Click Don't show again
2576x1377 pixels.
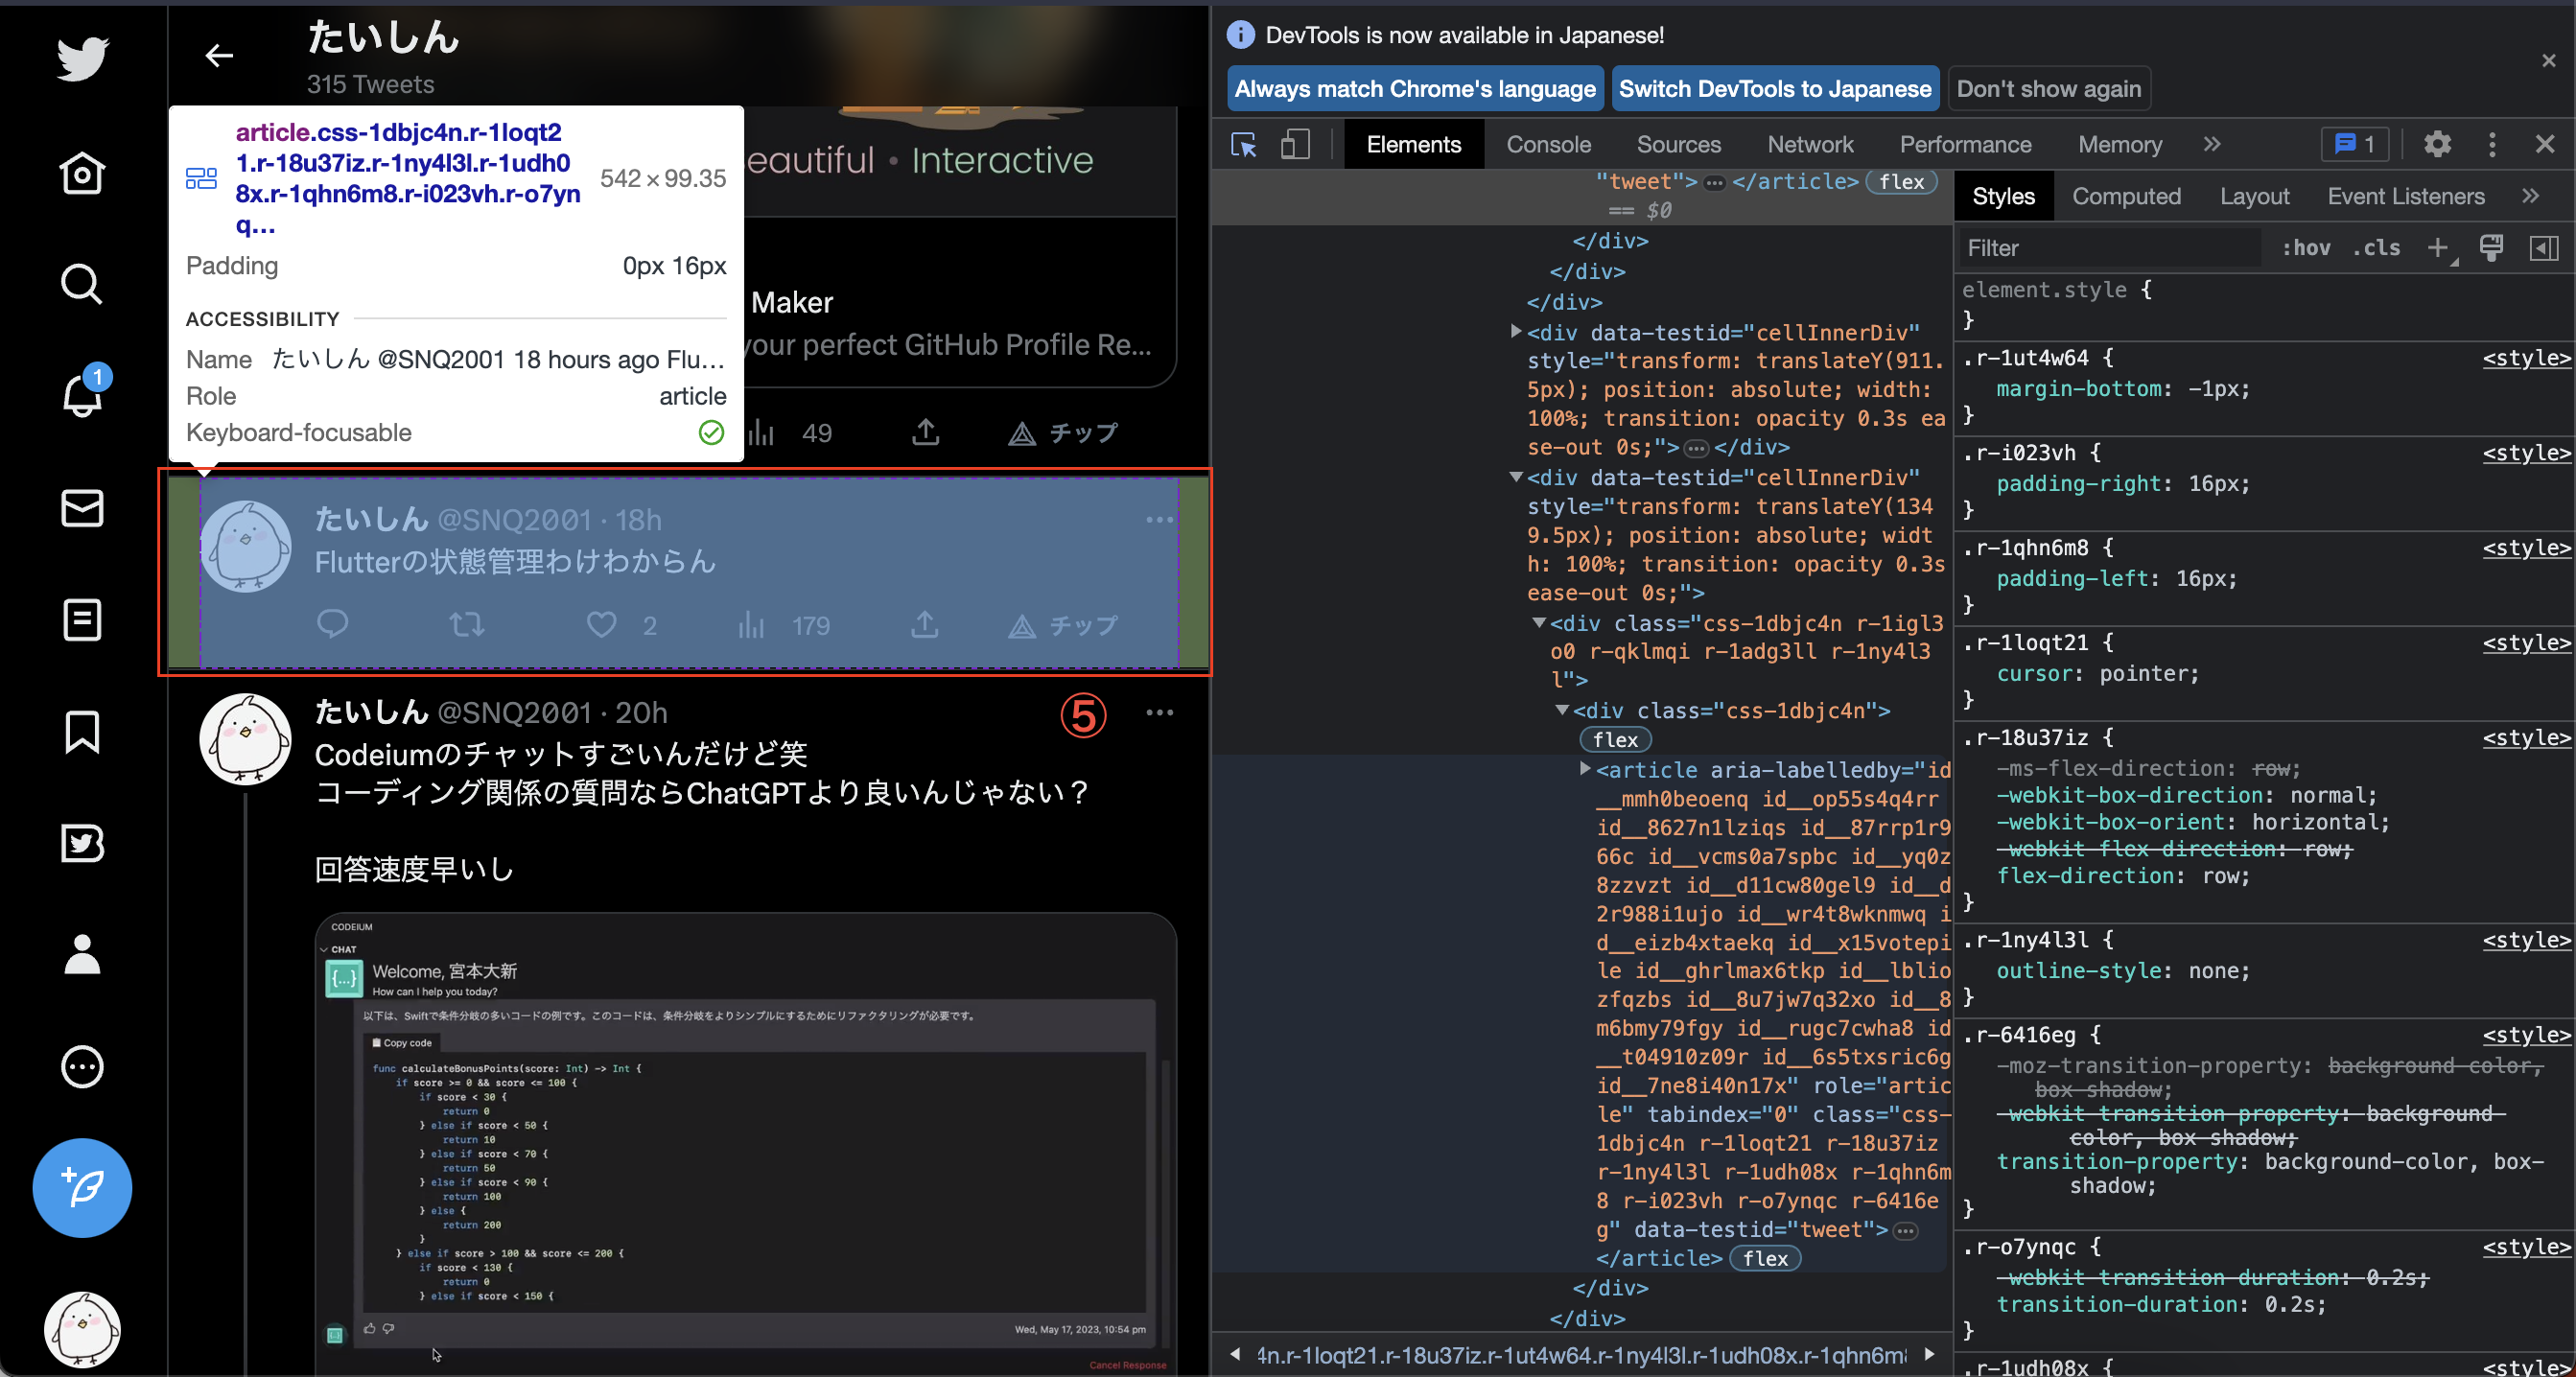2048,88
